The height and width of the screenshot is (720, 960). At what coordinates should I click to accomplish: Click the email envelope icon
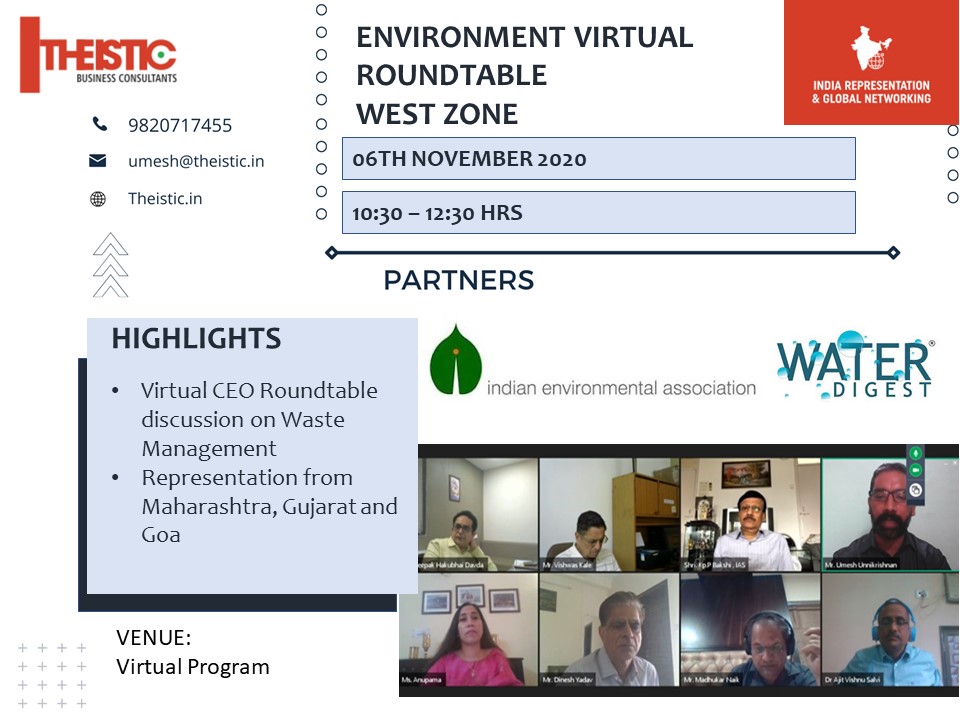tap(98, 161)
